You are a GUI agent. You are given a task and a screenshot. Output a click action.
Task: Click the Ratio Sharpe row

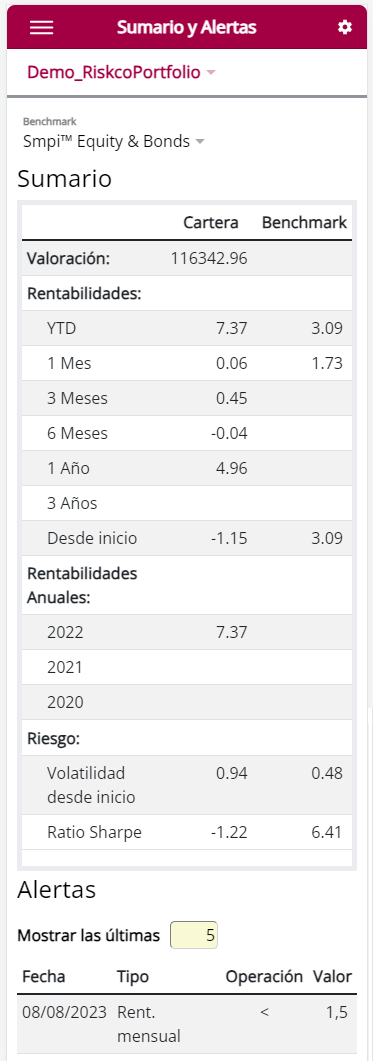coord(187,832)
